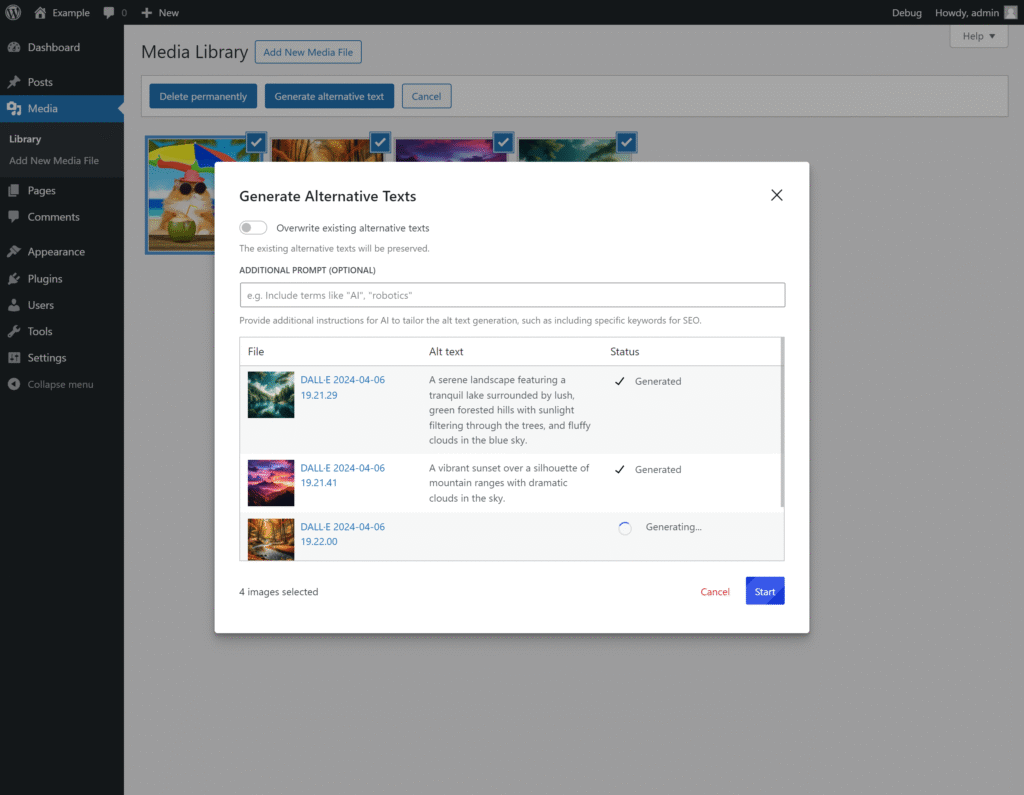Click the Collapse menu arrow icon
The height and width of the screenshot is (795, 1024).
pyautogui.click(x=14, y=384)
